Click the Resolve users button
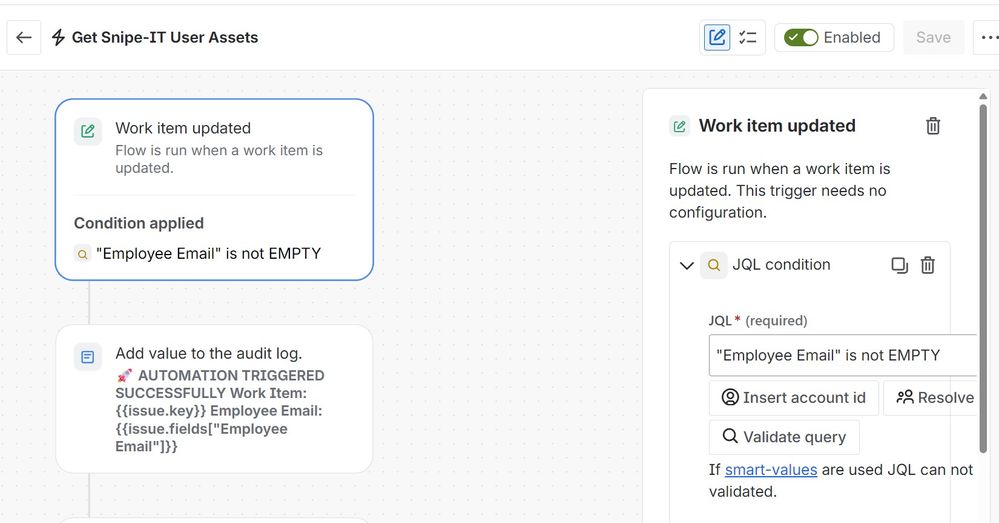 930,398
